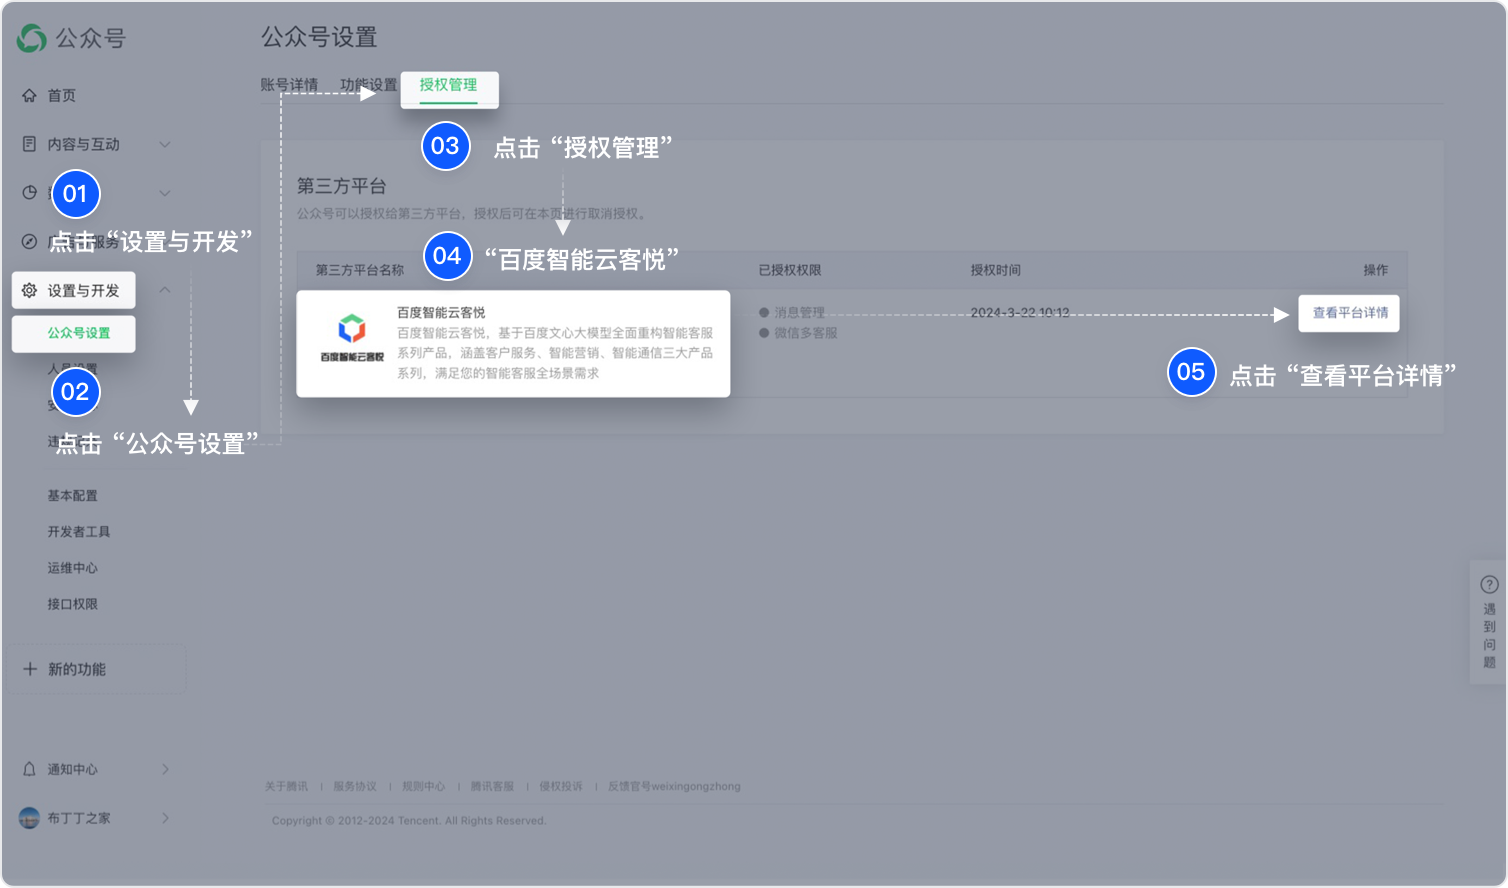The image size is (1508, 888).
Task: Switch to the 账号详情 tab
Action: 289,85
